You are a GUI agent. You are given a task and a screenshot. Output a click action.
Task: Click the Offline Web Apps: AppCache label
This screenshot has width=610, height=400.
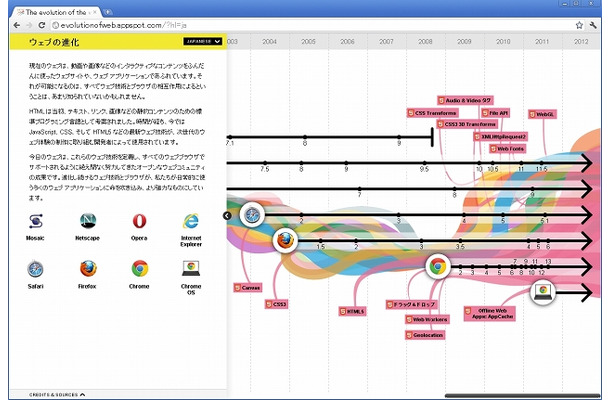[489, 314]
